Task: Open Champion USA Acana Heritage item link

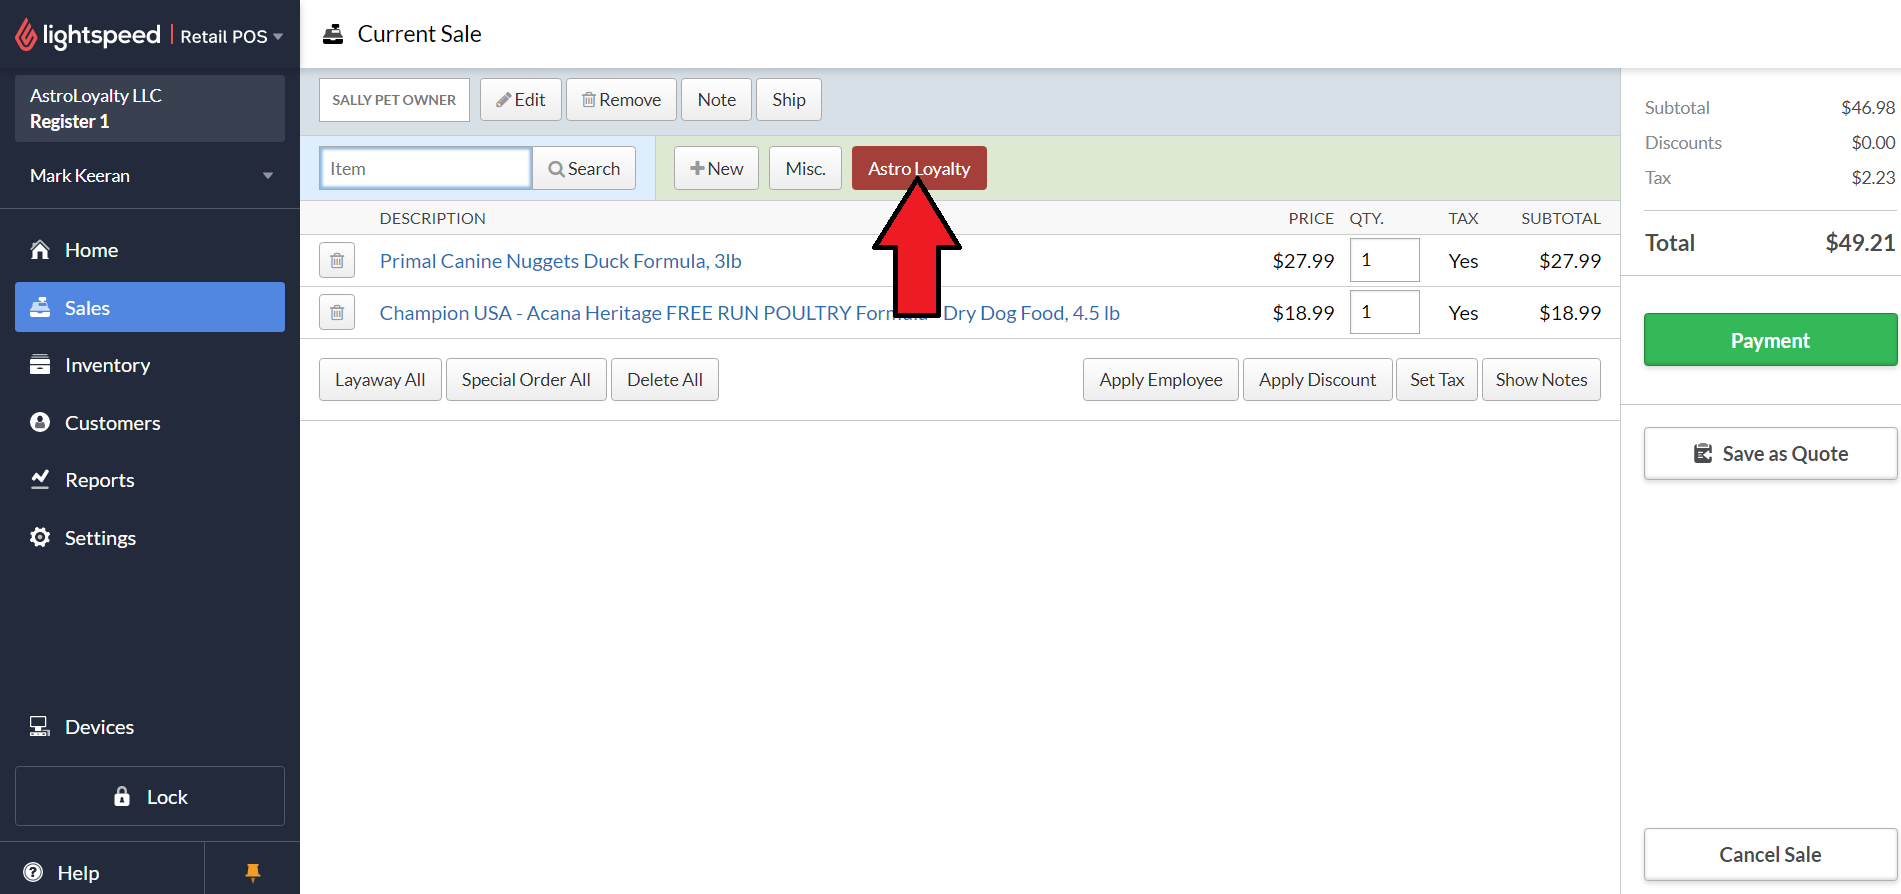Action: (749, 313)
